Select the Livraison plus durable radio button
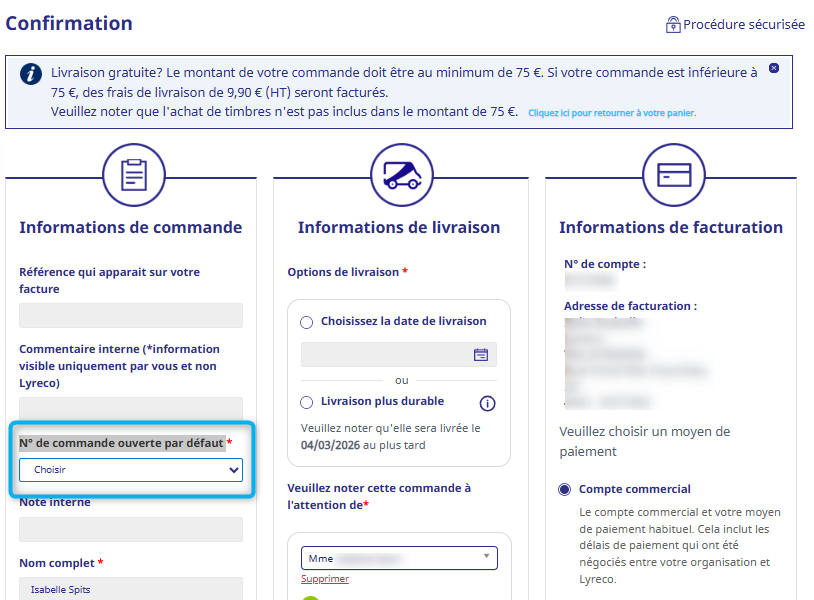 [307, 402]
